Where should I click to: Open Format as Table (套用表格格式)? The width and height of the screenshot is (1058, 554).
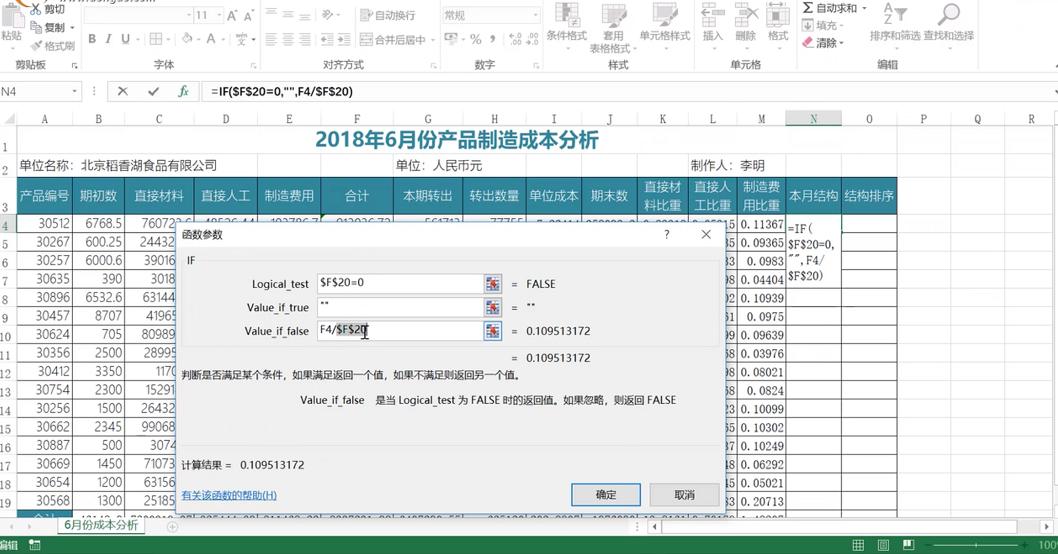[x=613, y=28]
